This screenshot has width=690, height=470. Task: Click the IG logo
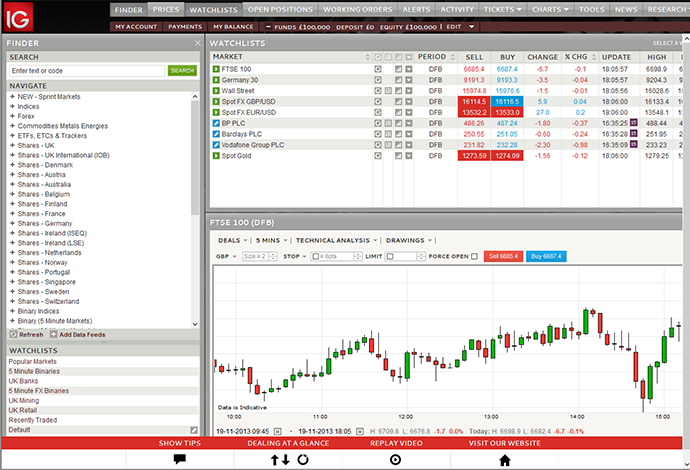pyautogui.click(x=17, y=17)
